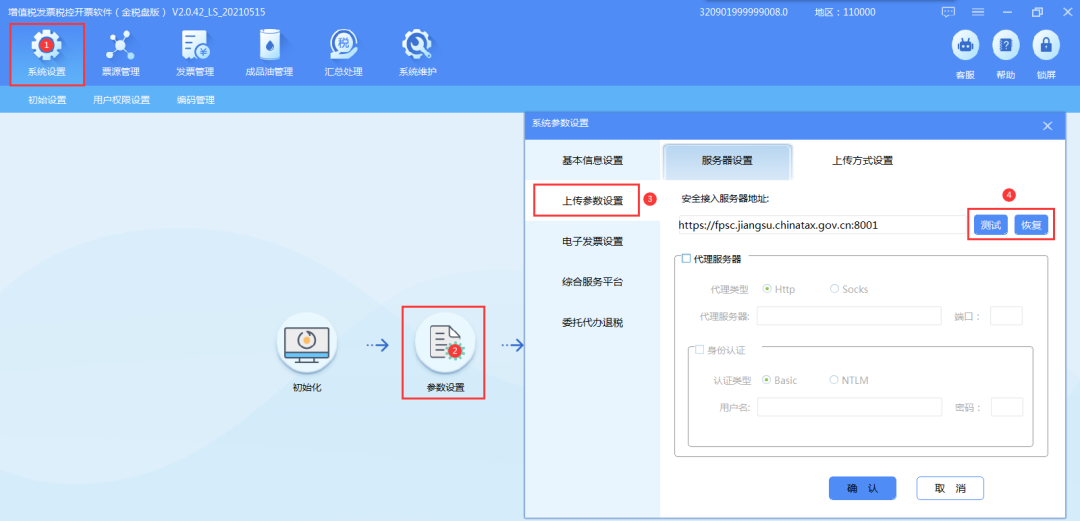Confirm settings with 确认 button

862,488
